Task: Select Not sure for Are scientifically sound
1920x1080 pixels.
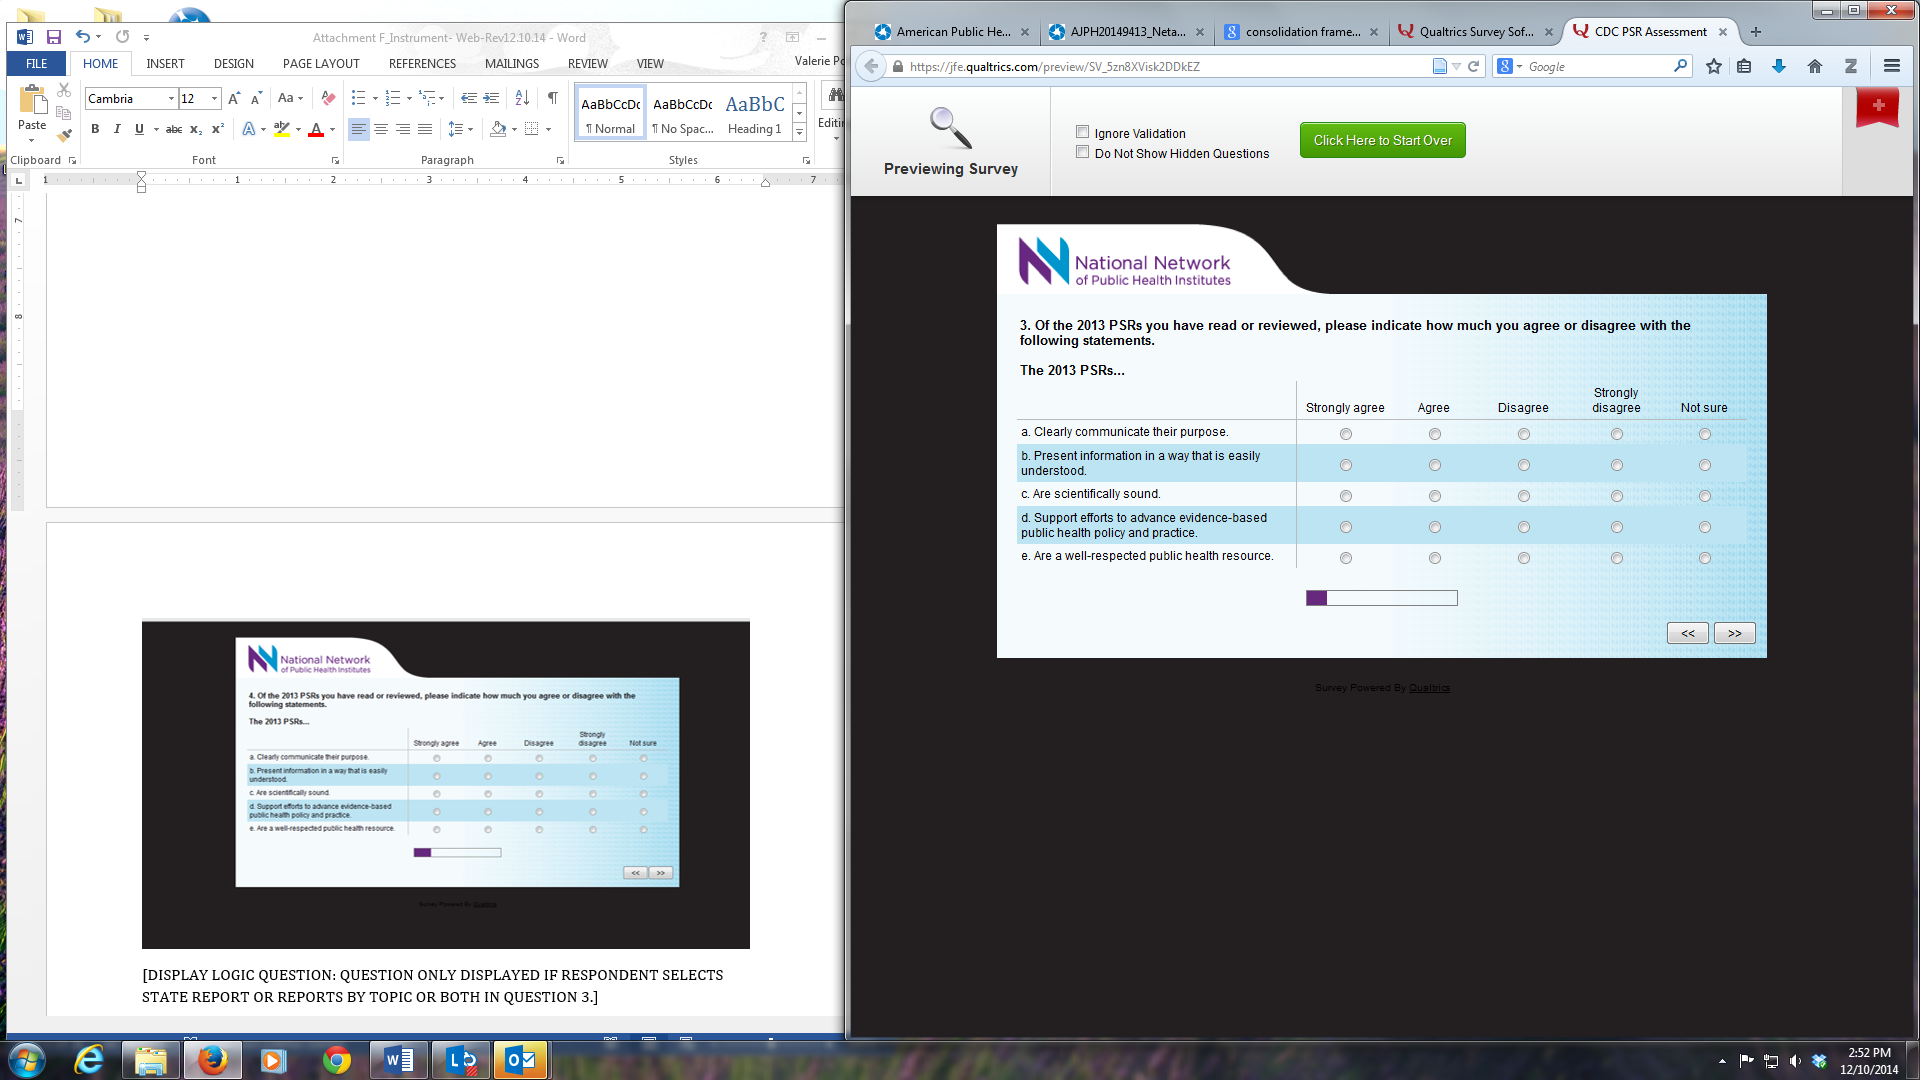Action: (1705, 496)
